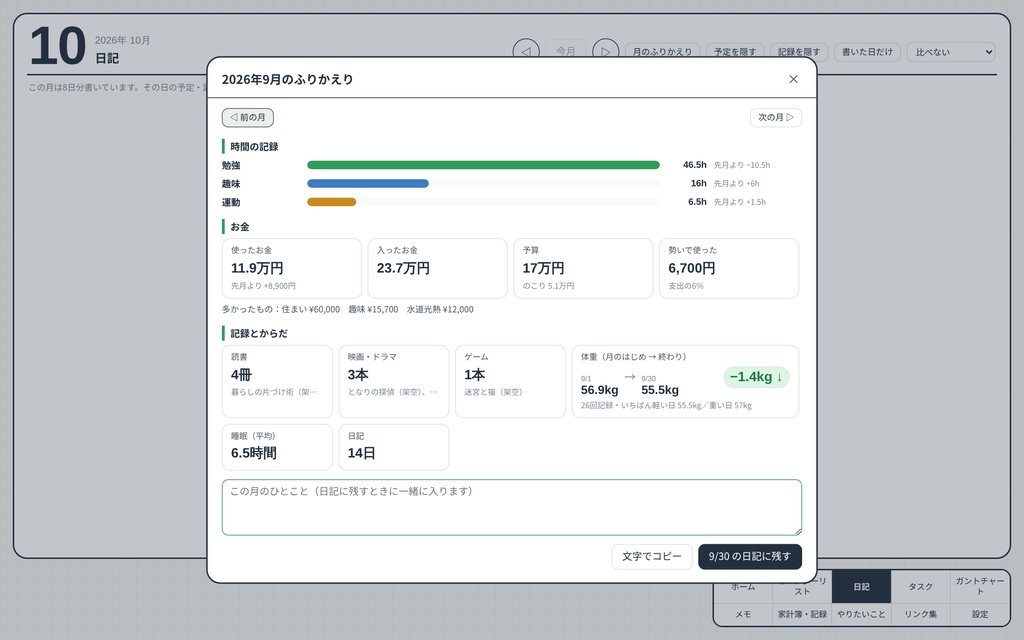Switch to やりたいこと tab
Image resolution: width=1024 pixels, height=640 pixels.
(x=861, y=615)
